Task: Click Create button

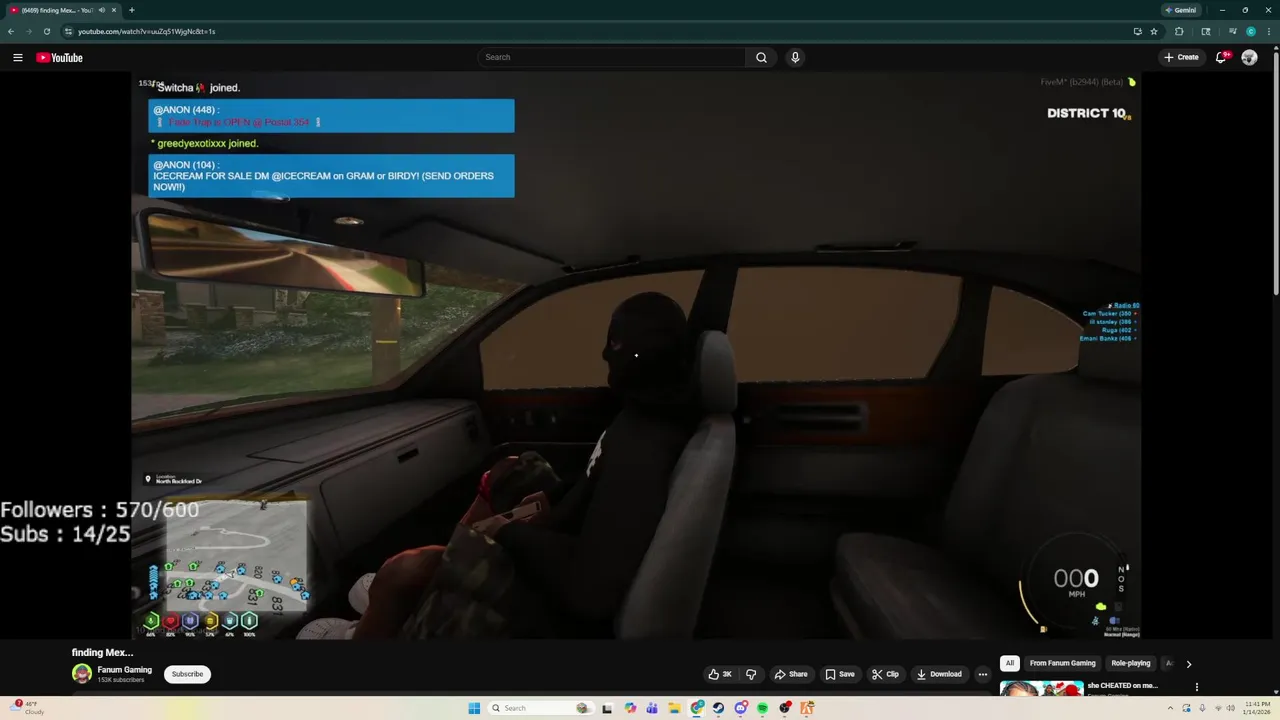Action: 1181,57
